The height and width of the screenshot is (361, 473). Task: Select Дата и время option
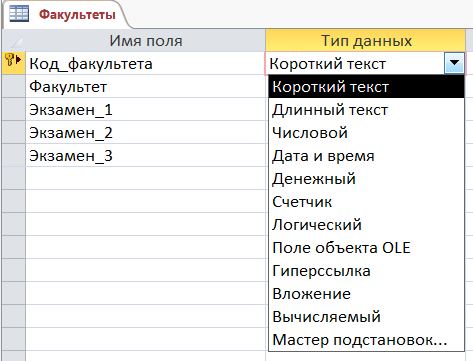(x=366, y=156)
